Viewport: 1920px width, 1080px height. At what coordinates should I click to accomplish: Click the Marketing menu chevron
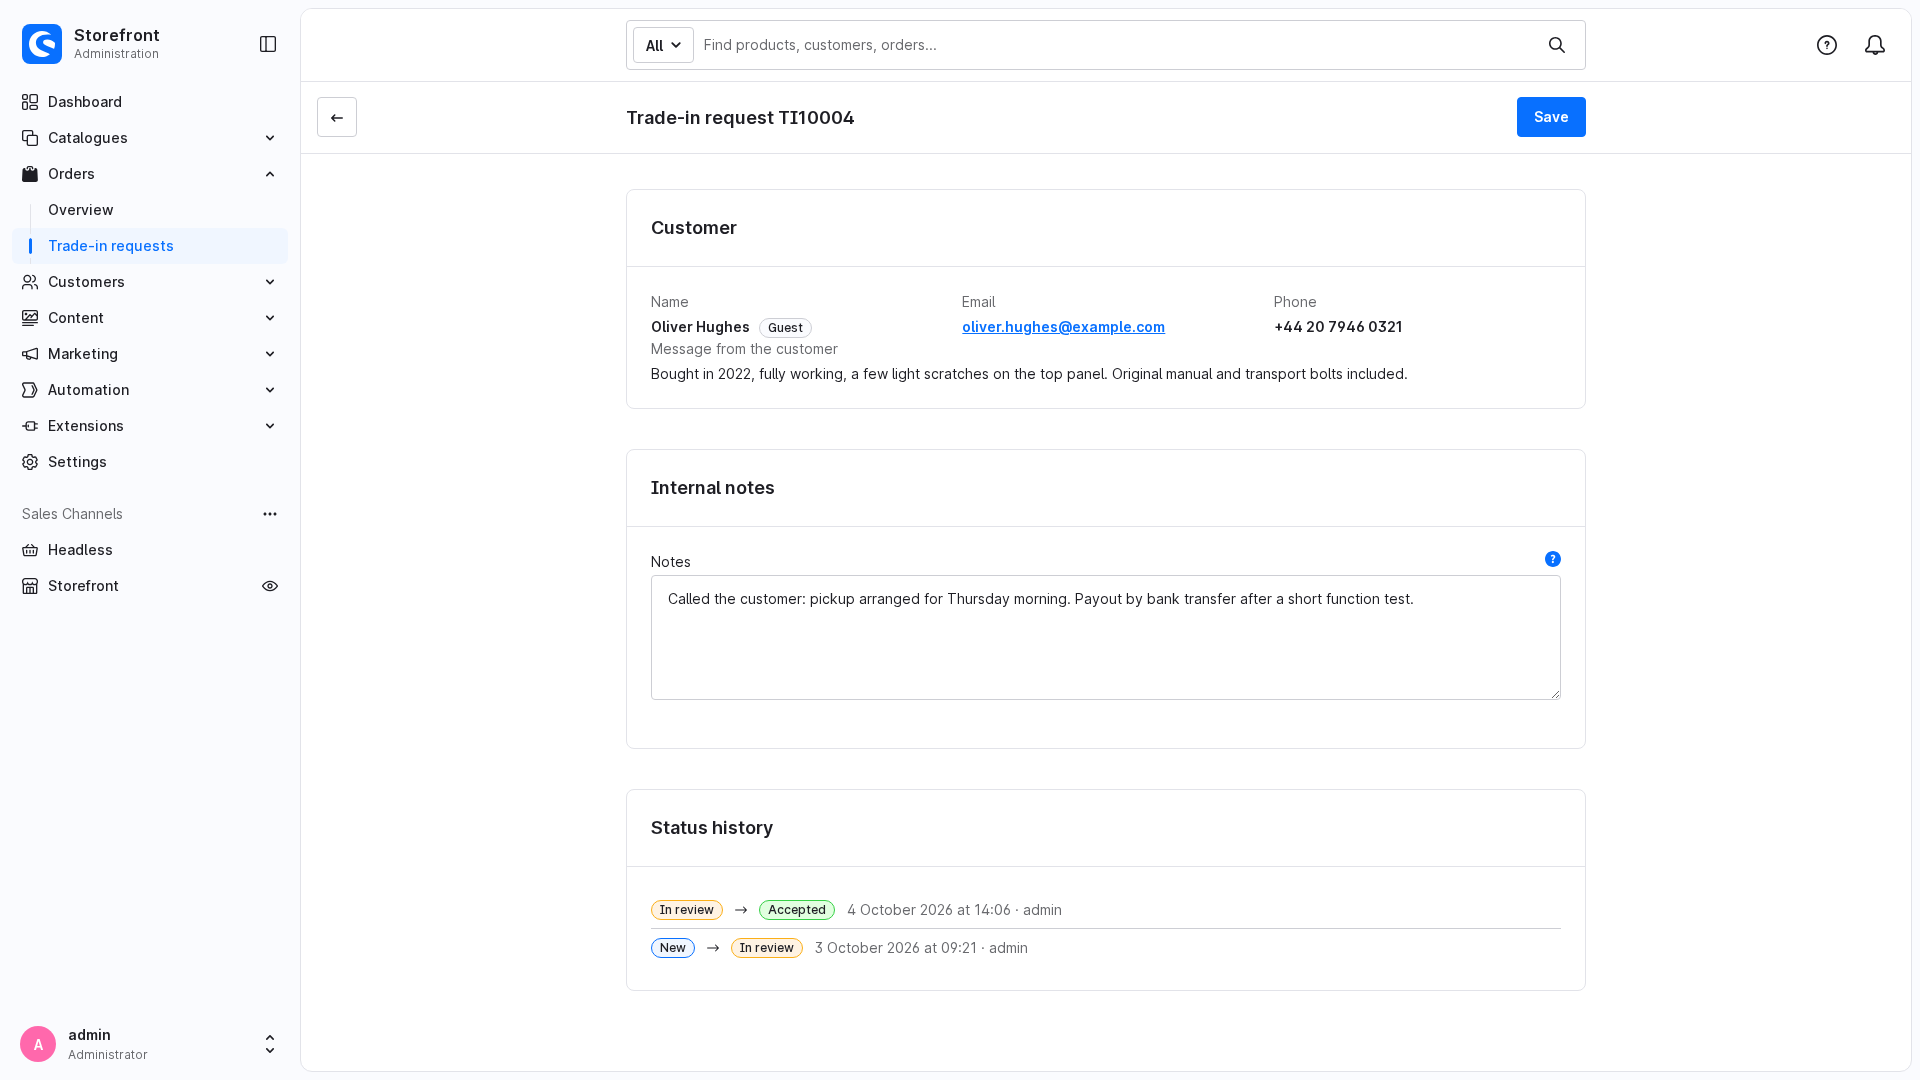pyautogui.click(x=270, y=354)
